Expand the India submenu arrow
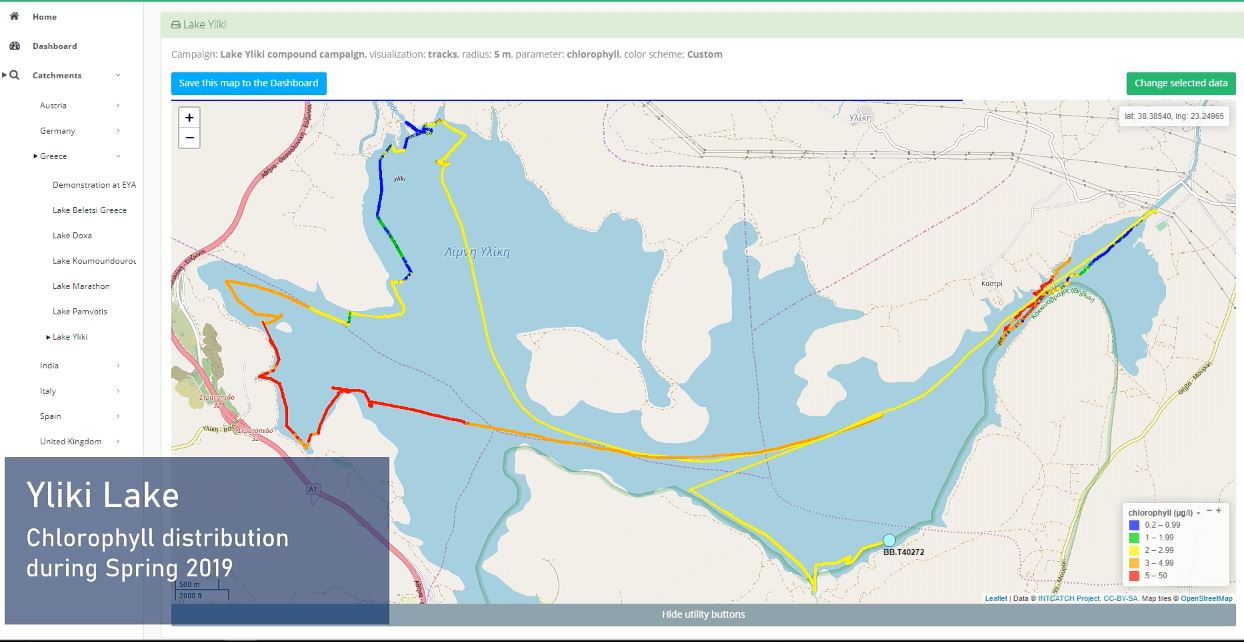The width and height of the screenshot is (1244, 642). [x=118, y=366]
